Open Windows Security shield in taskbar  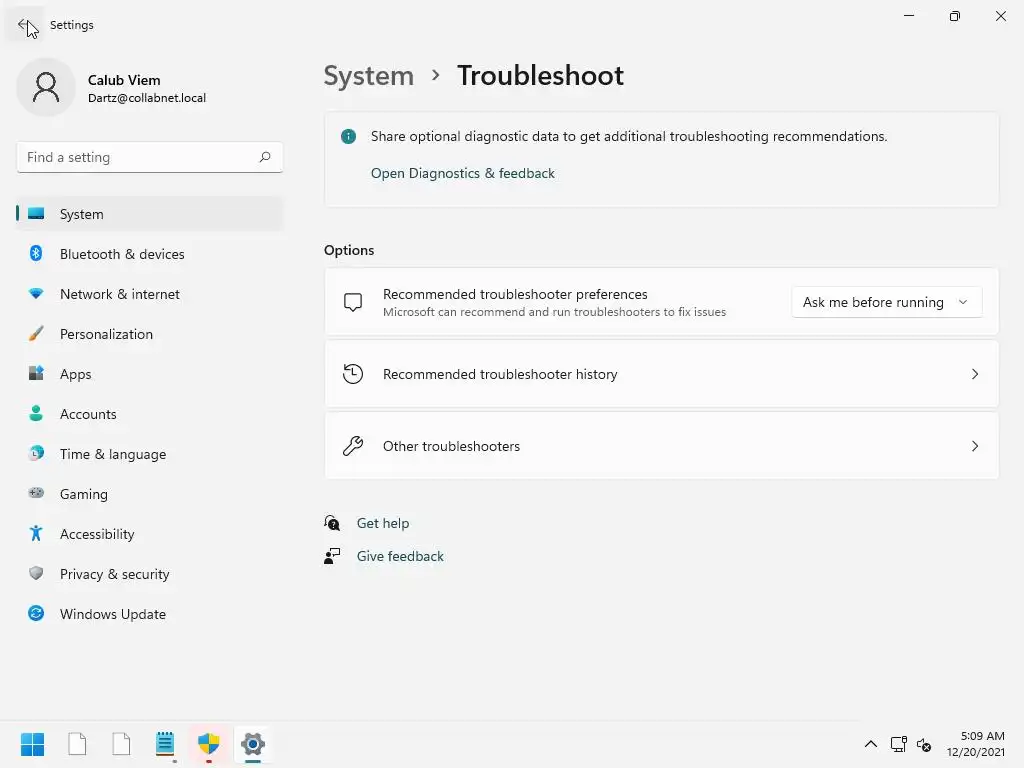[209, 744]
